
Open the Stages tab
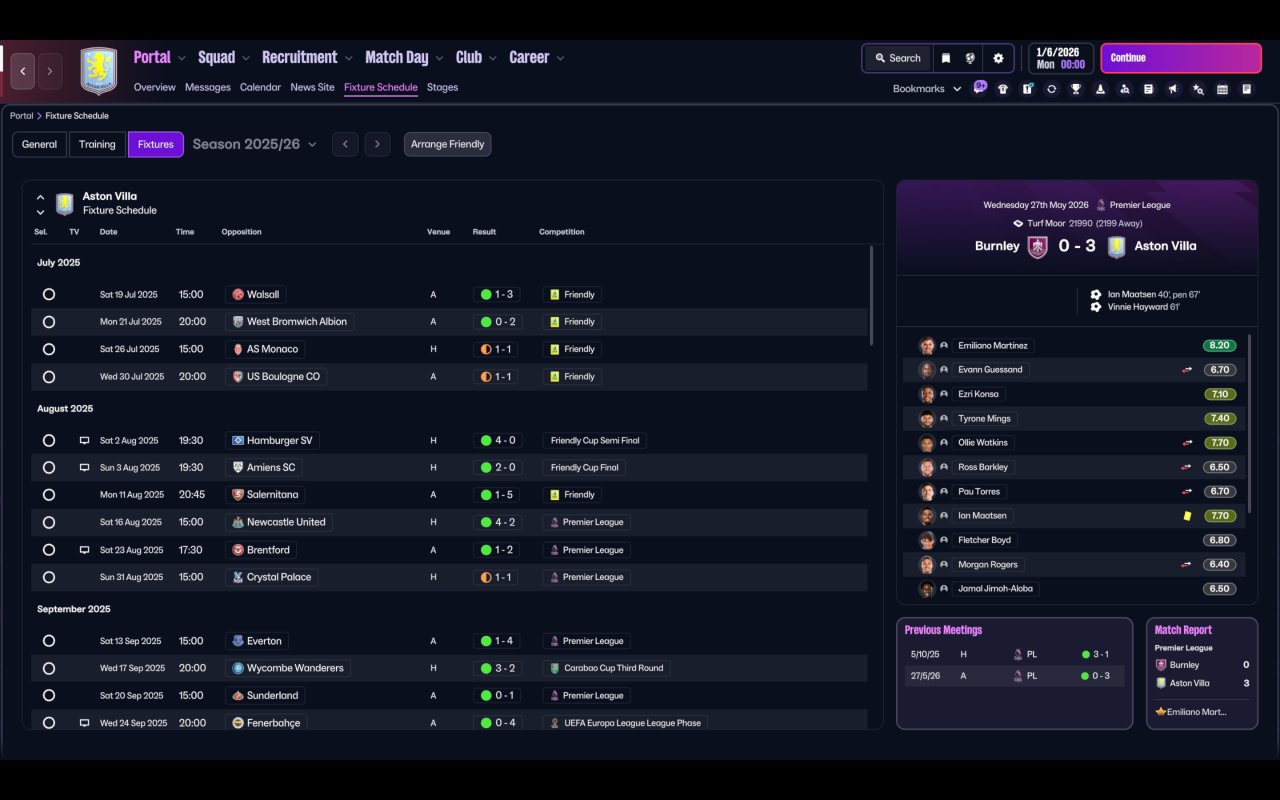442,88
